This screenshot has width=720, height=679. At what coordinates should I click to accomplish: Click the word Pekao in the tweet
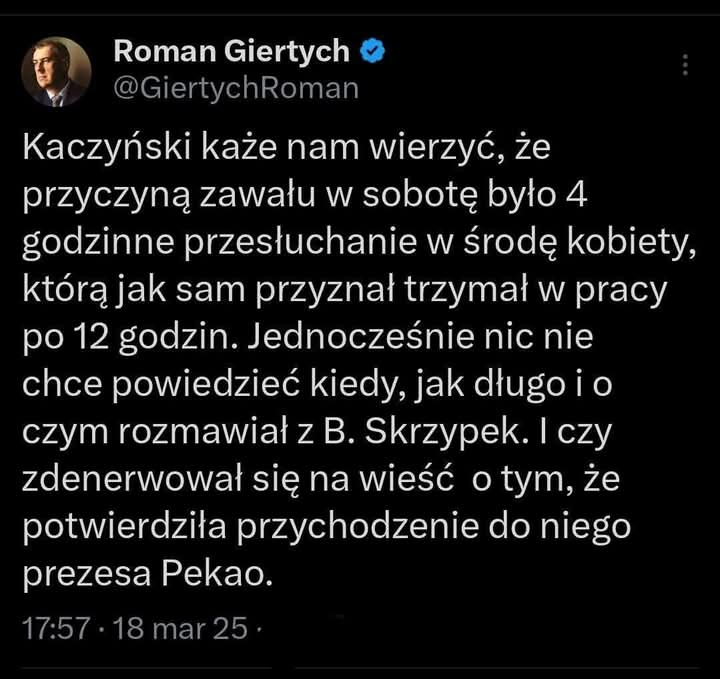pyautogui.click(x=234, y=575)
